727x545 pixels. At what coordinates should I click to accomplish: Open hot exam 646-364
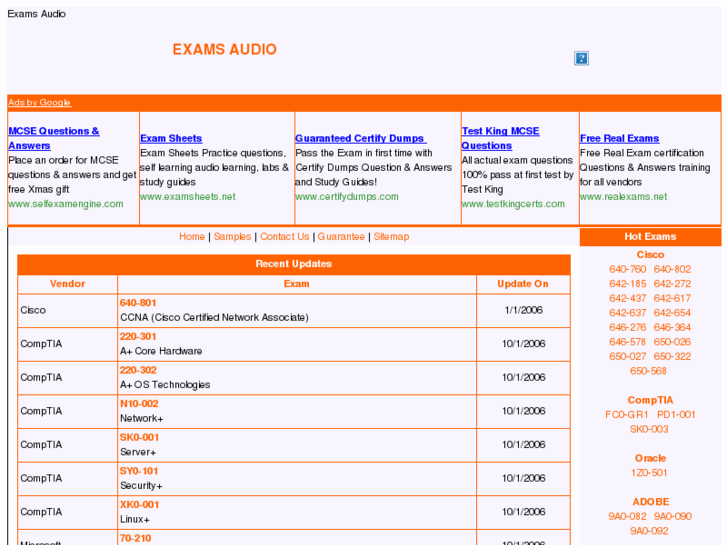point(672,327)
